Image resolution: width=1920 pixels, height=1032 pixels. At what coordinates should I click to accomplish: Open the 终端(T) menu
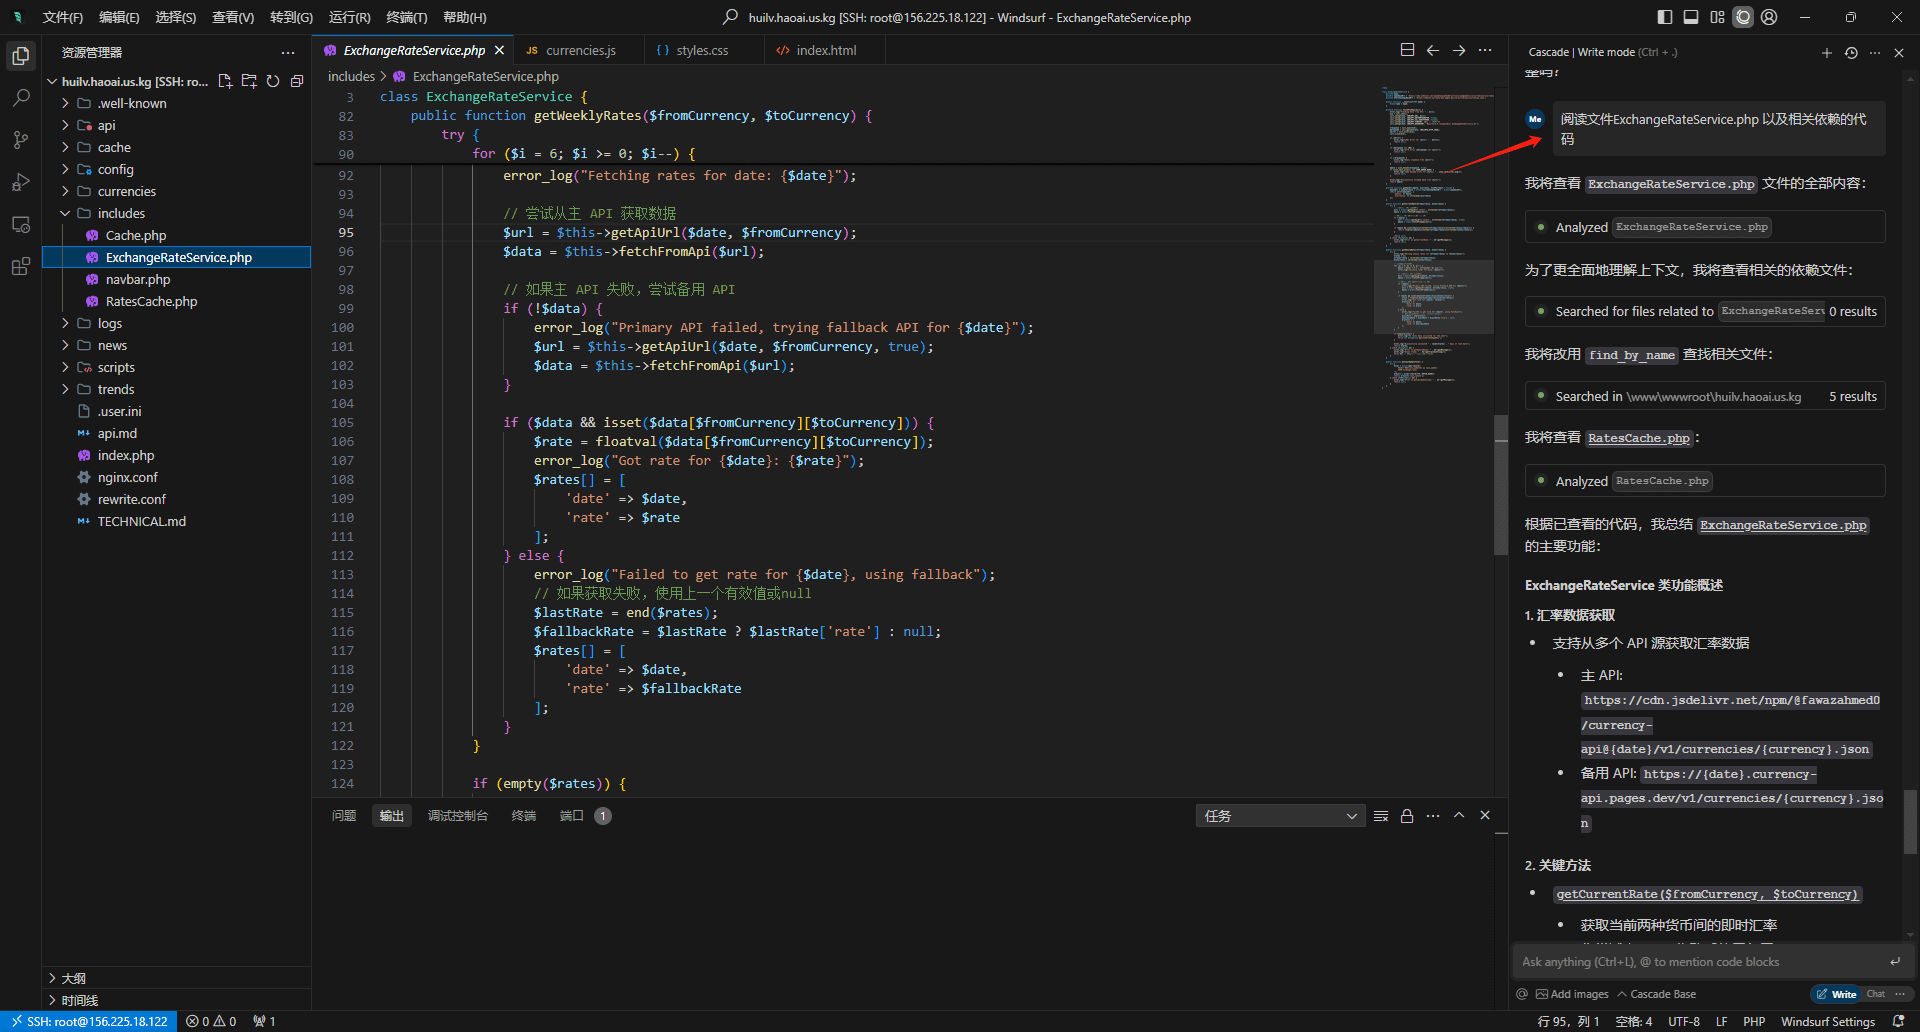pos(406,17)
